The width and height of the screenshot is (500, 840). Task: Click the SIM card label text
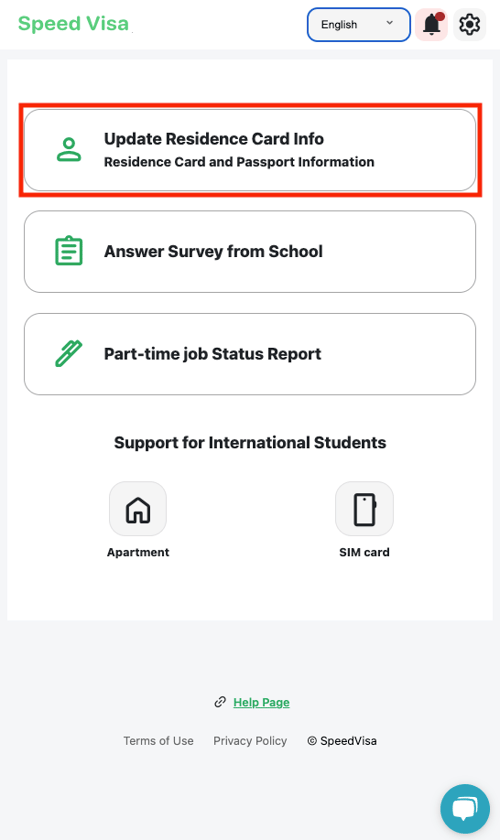(364, 552)
